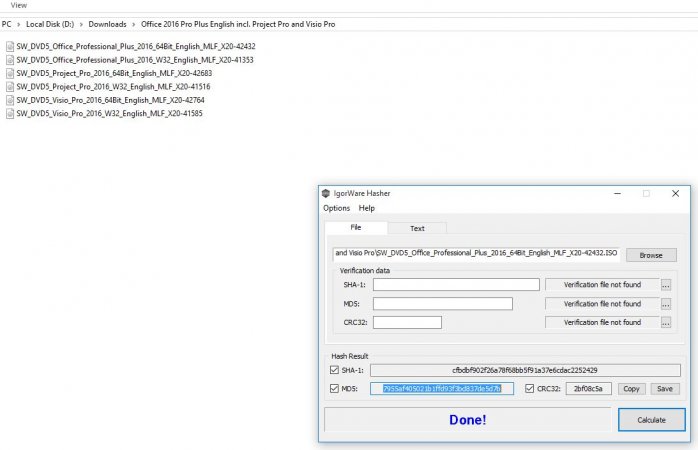Close the IgorWare Hasher window

[x=675, y=194]
